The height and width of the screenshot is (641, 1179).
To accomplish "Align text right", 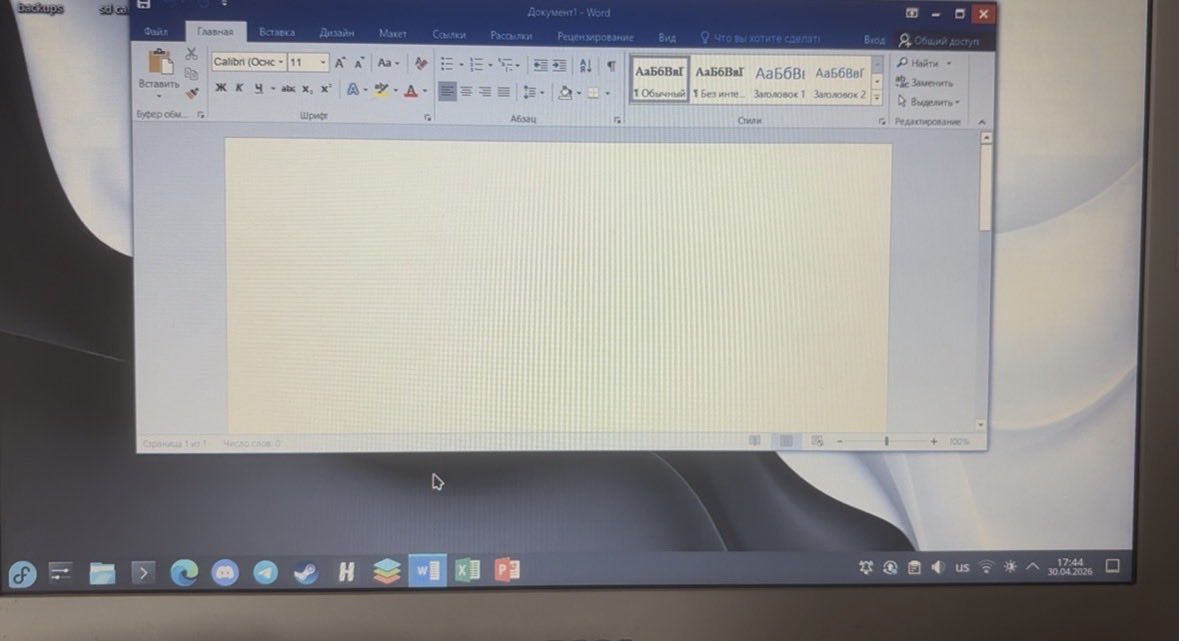I will (485, 92).
